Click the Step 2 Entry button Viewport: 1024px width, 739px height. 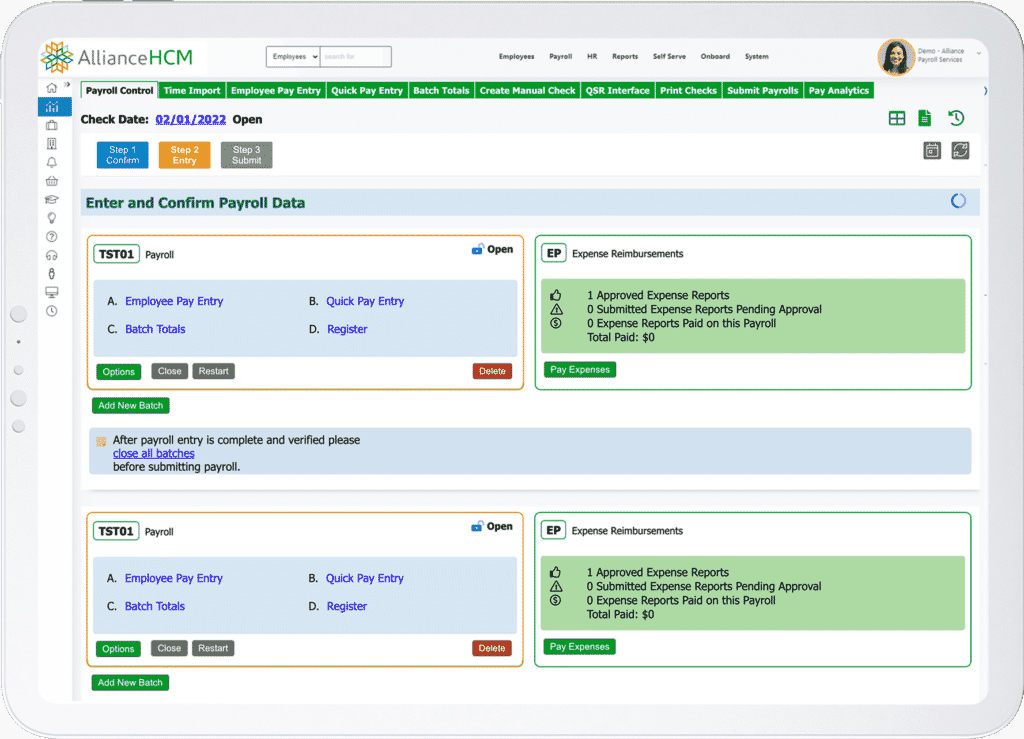pos(184,155)
